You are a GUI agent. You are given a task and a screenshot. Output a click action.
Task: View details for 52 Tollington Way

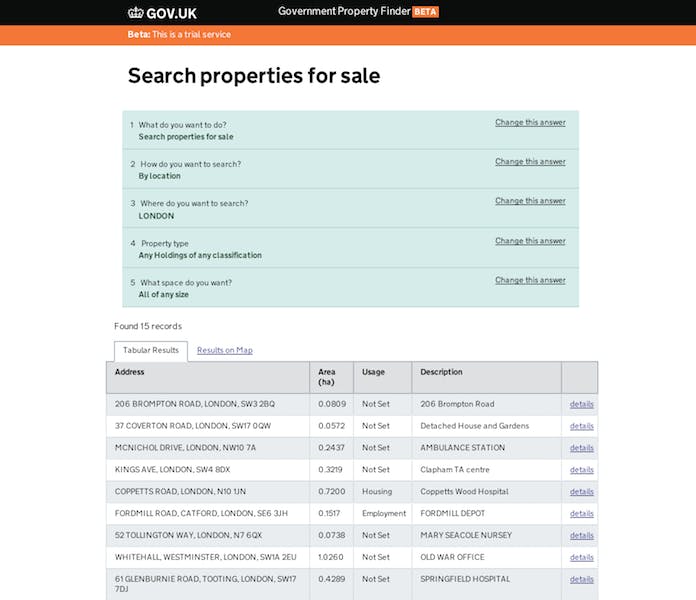[581, 536]
